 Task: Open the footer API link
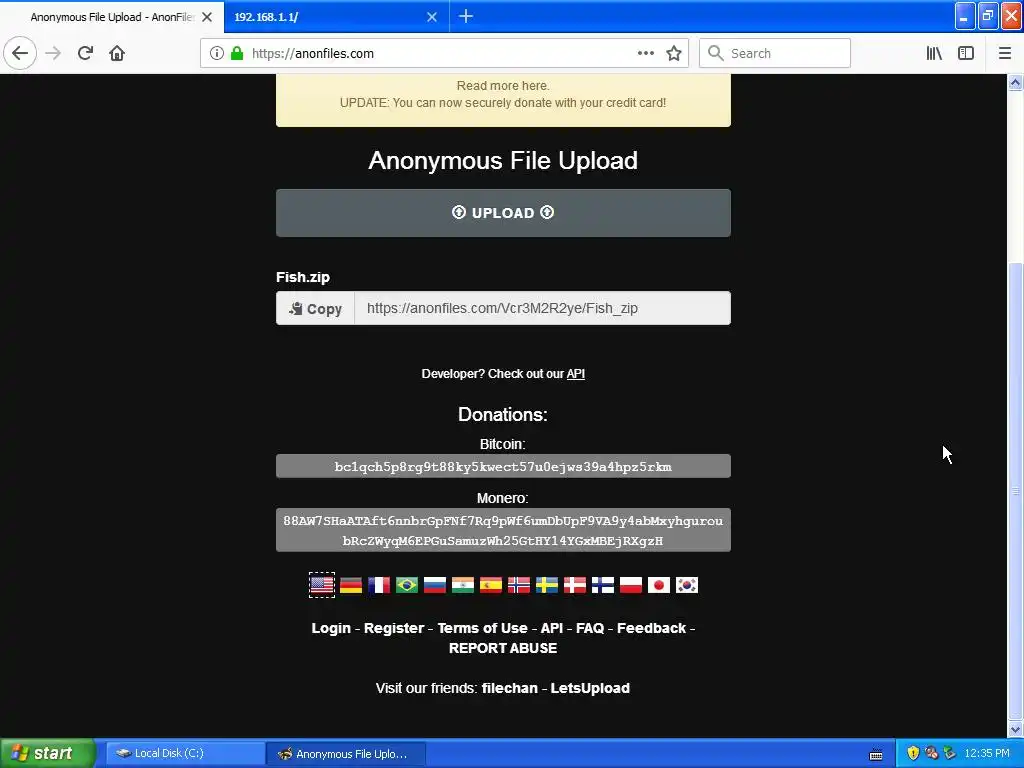552,628
